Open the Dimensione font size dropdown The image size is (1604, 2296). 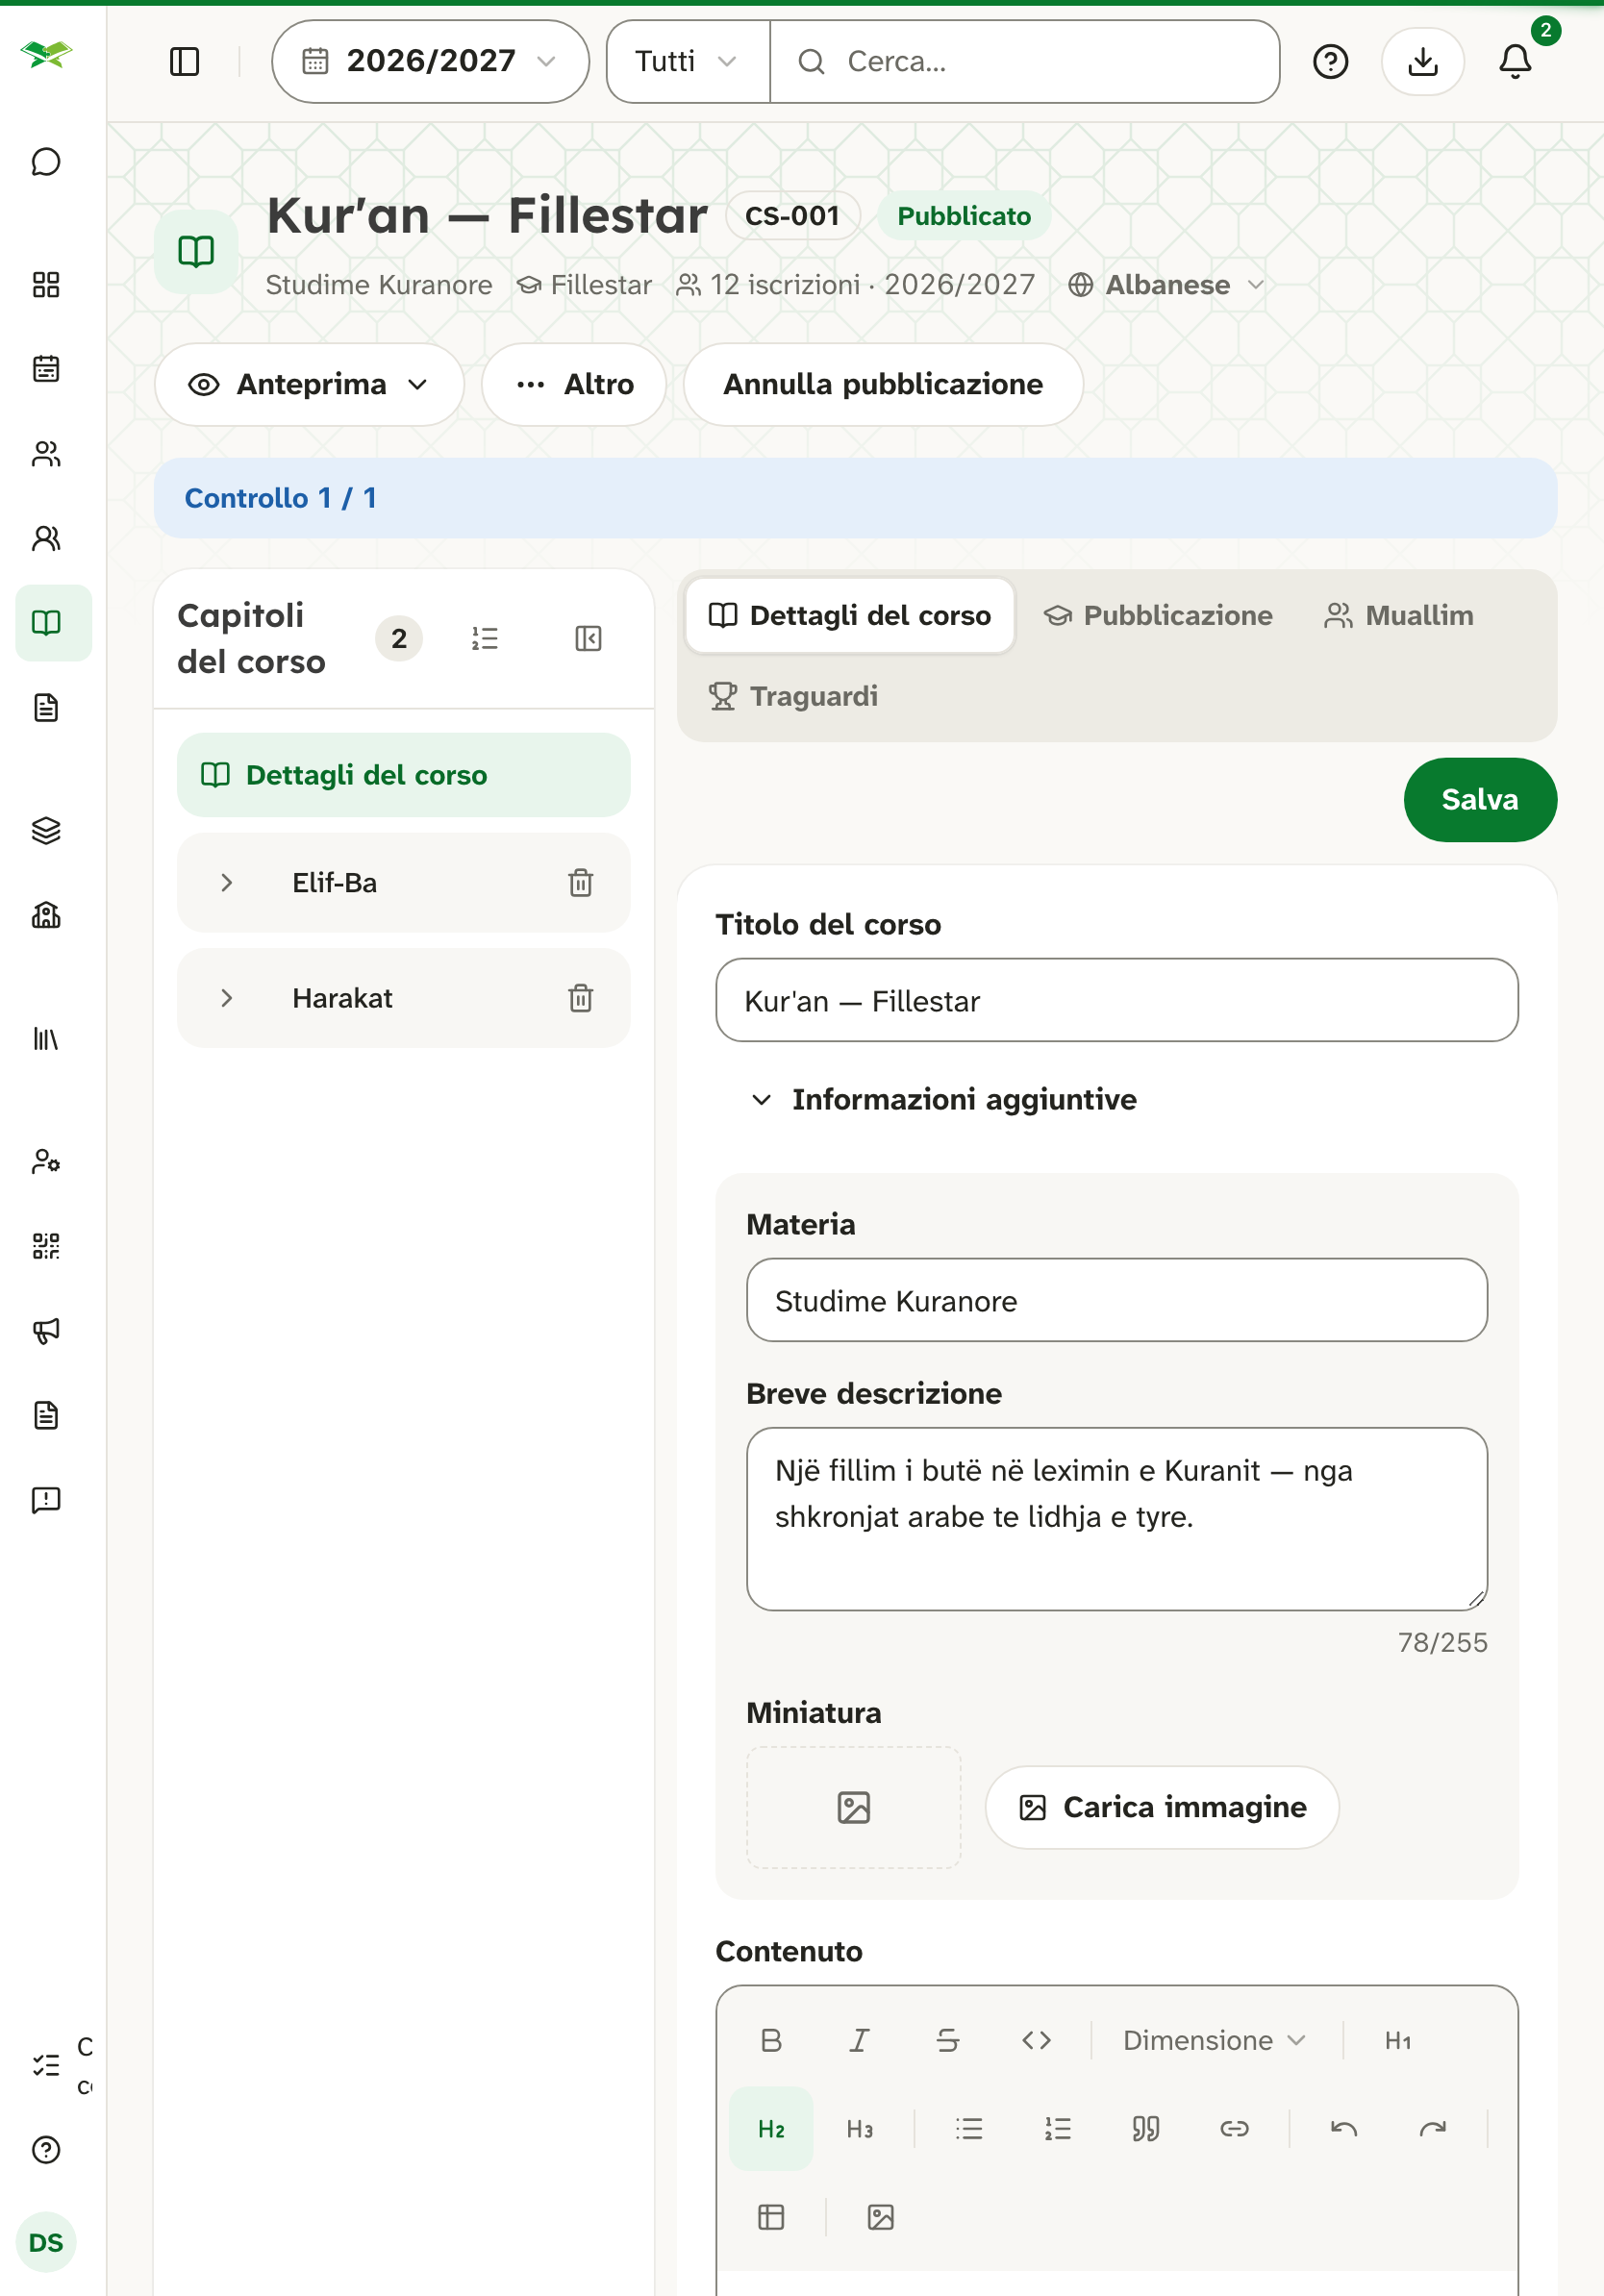click(x=1215, y=2040)
